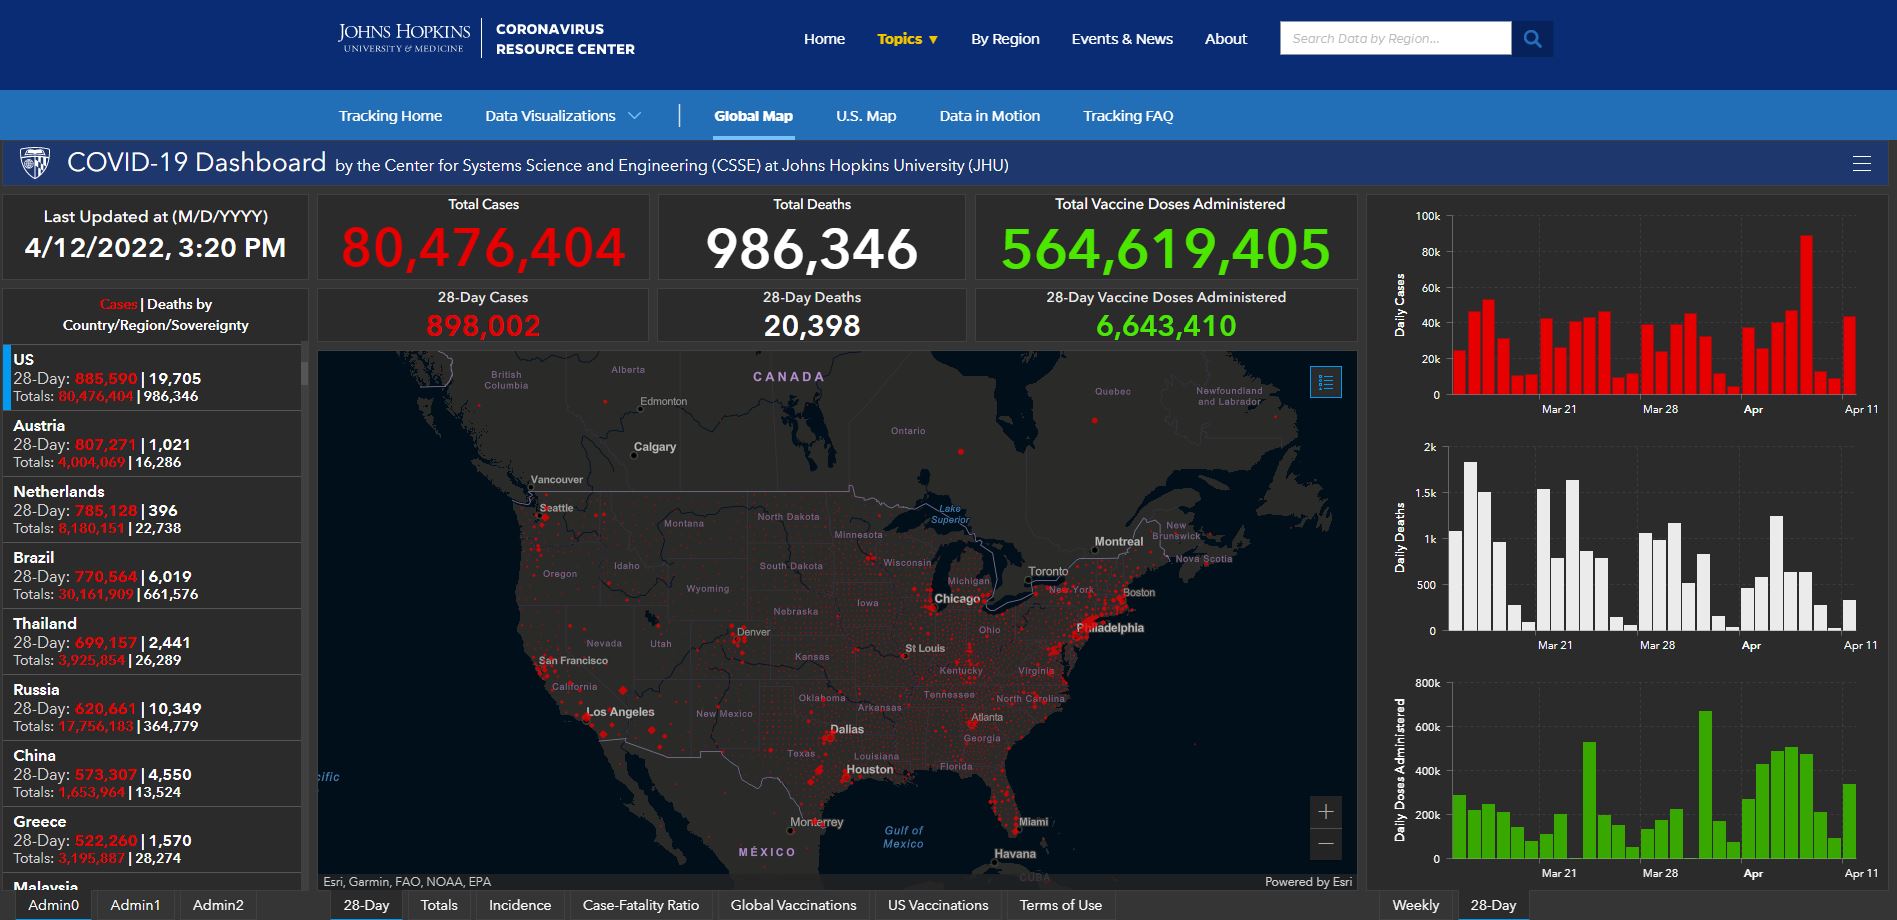Open the About page
1897x920 pixels.
click(1226, 39)
